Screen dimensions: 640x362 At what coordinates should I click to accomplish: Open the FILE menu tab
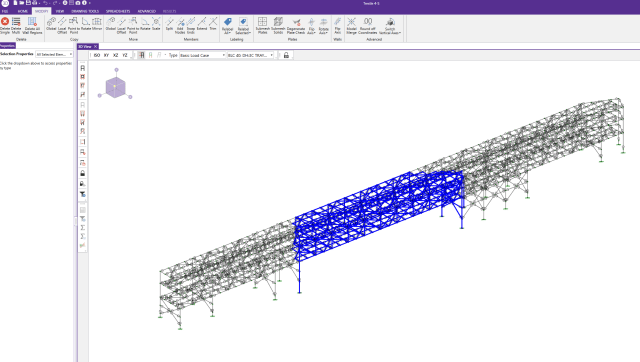pyautogui.click(x=5, y=11)
